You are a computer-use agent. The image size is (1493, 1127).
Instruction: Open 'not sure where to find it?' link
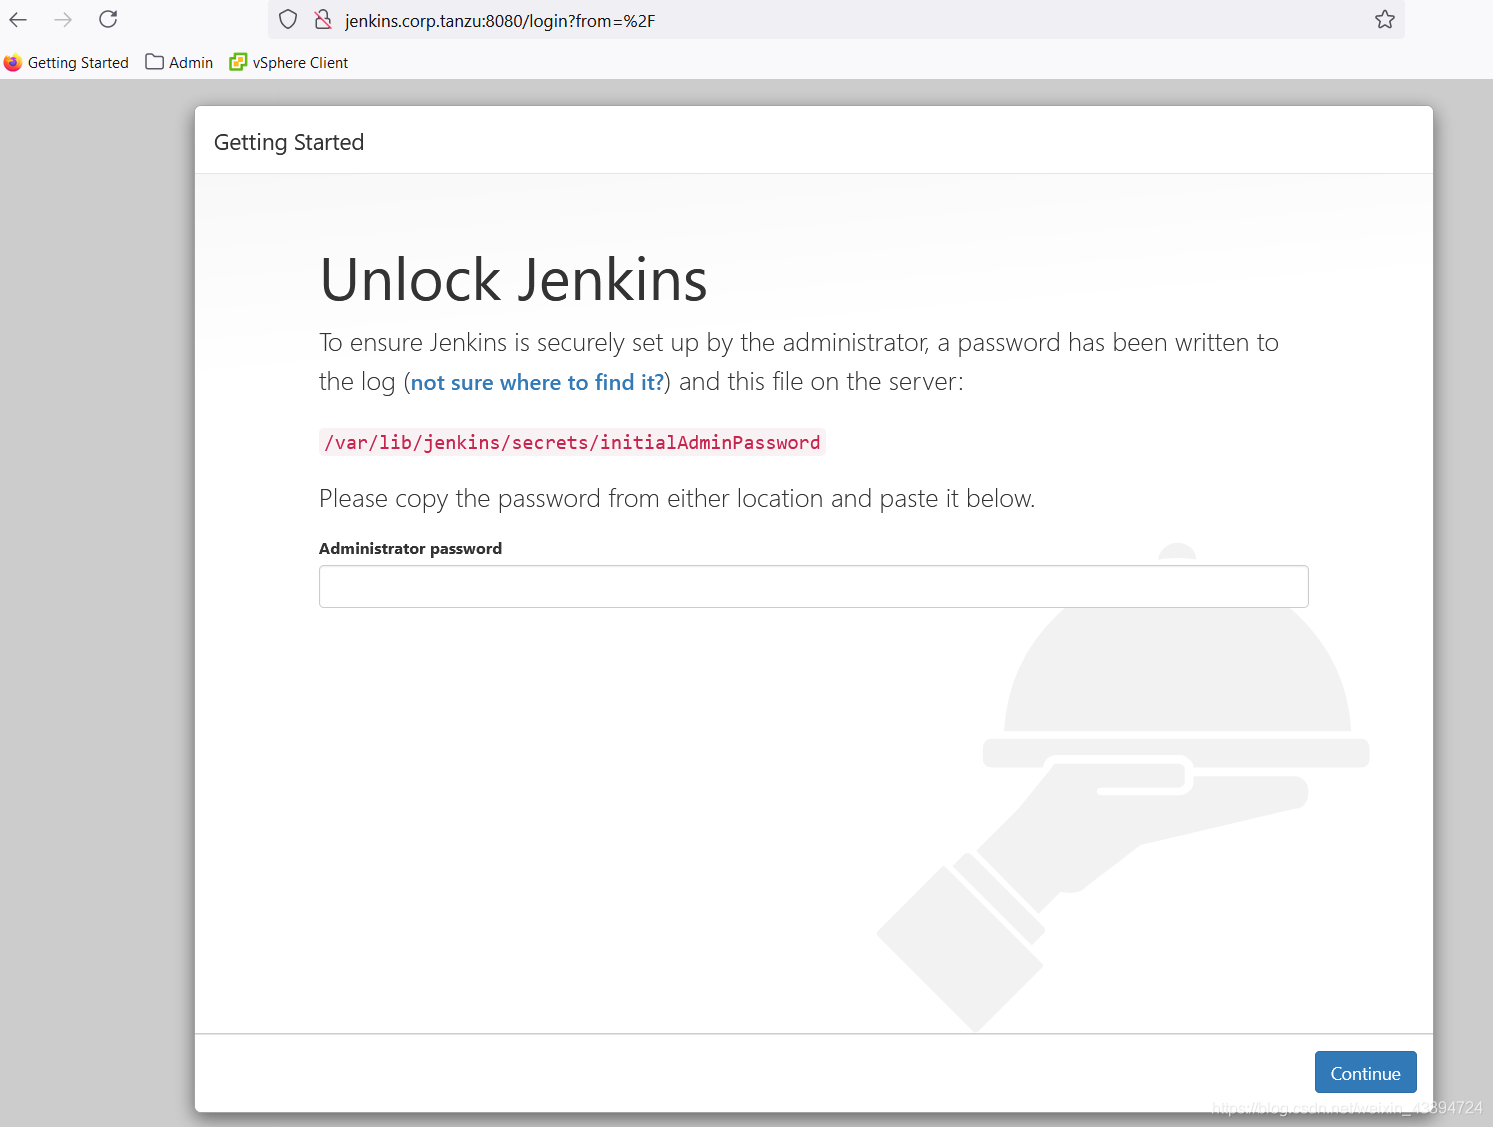click(538, 382)
